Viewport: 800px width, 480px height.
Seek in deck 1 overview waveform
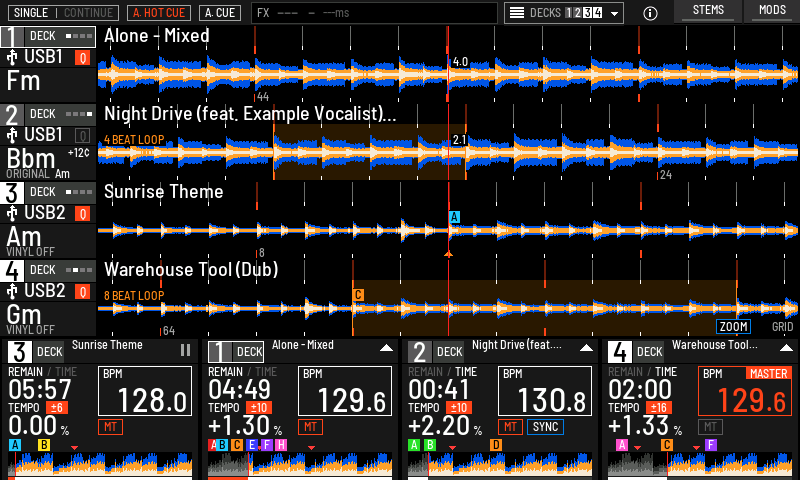tap(300, 465)
